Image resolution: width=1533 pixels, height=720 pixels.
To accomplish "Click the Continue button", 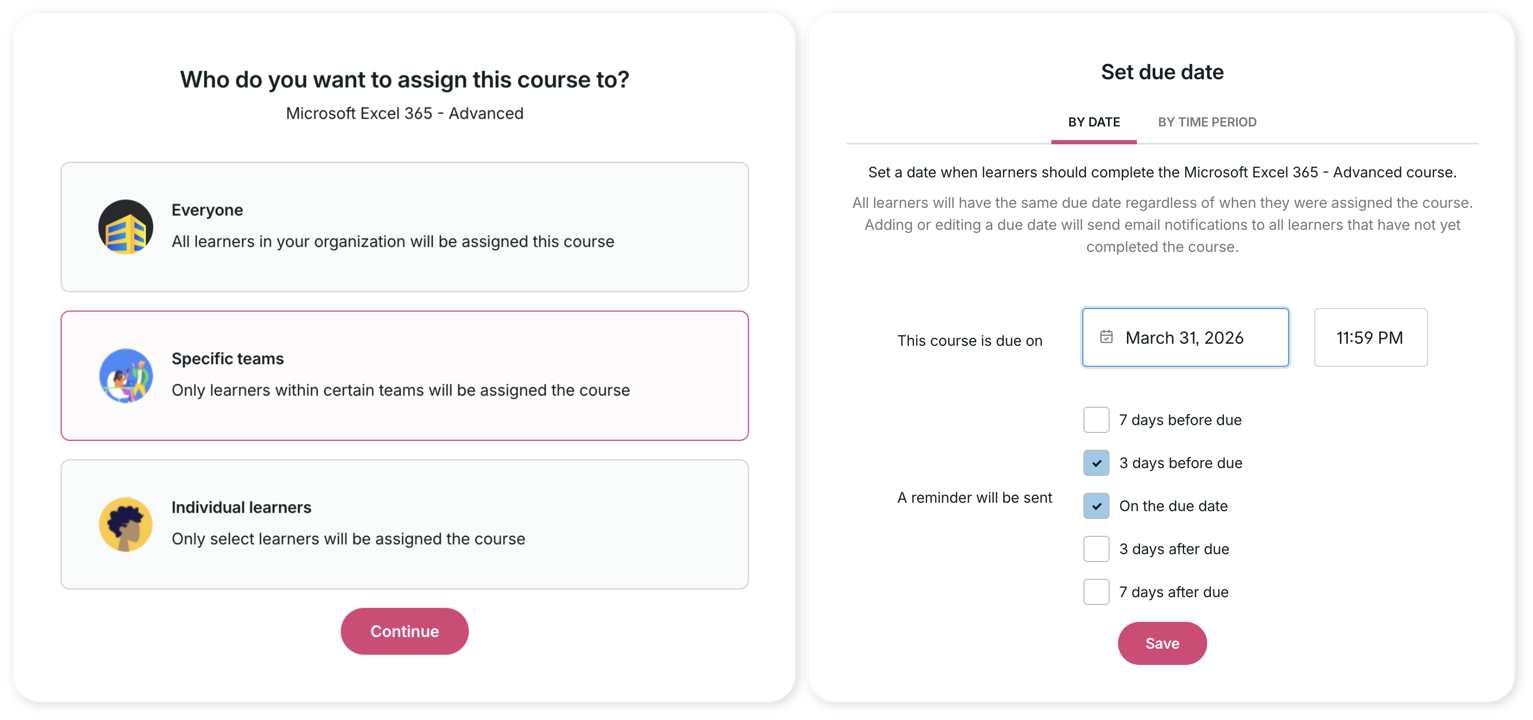I will click(404, 631).
